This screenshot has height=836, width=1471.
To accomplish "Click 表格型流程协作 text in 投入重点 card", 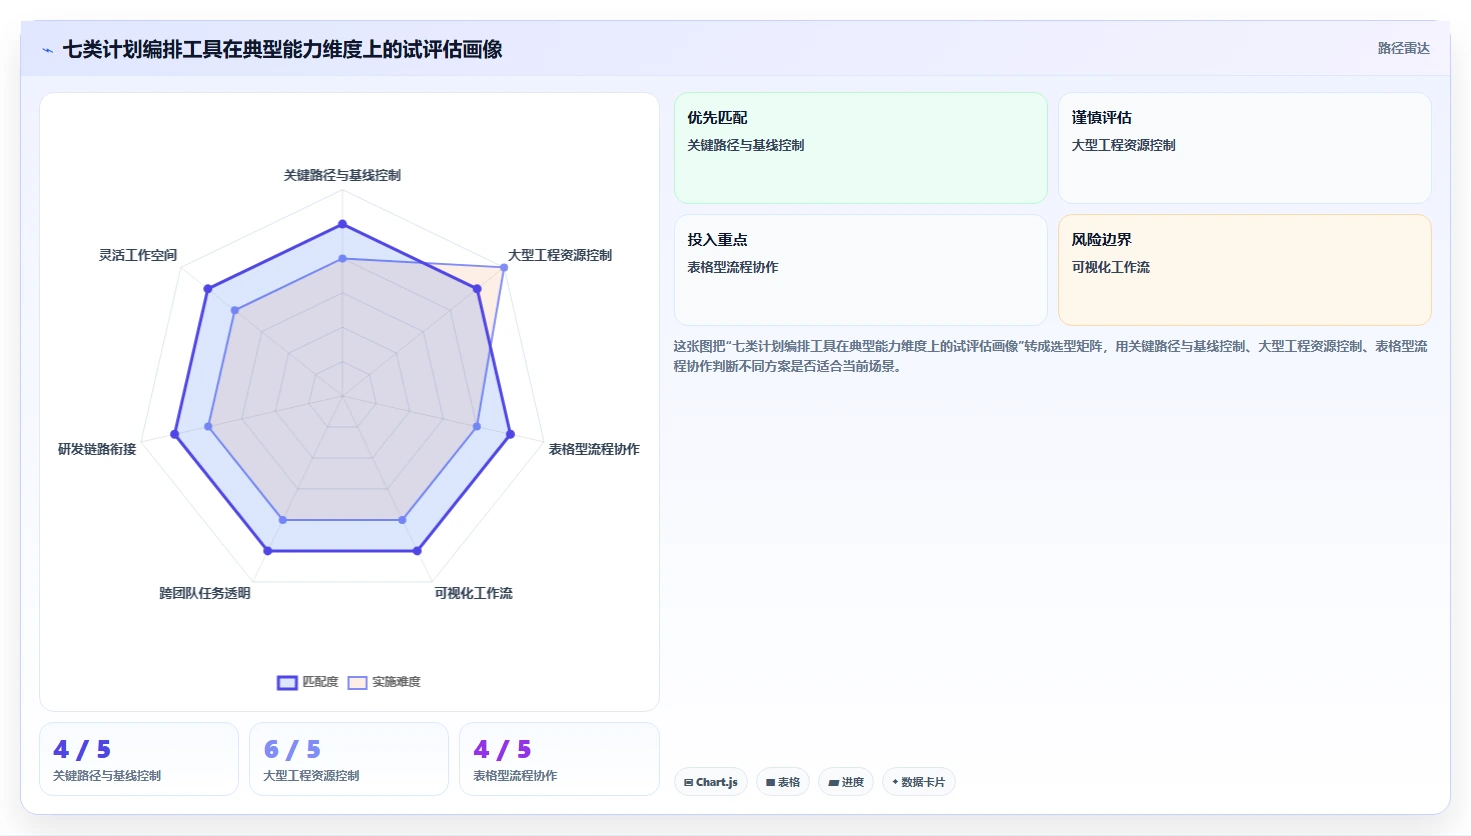I will (x=733, y=267).
